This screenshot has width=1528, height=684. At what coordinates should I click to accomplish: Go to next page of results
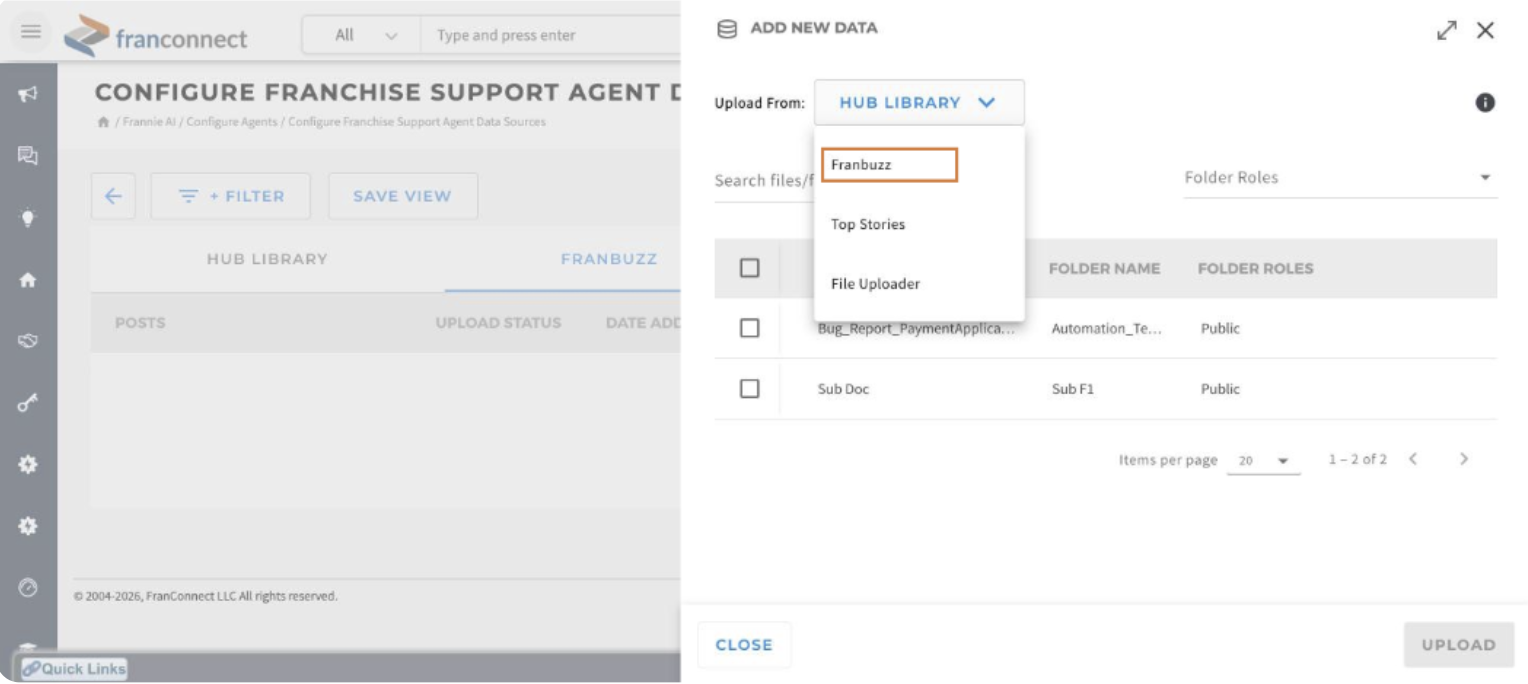(x=1464, y=459)
